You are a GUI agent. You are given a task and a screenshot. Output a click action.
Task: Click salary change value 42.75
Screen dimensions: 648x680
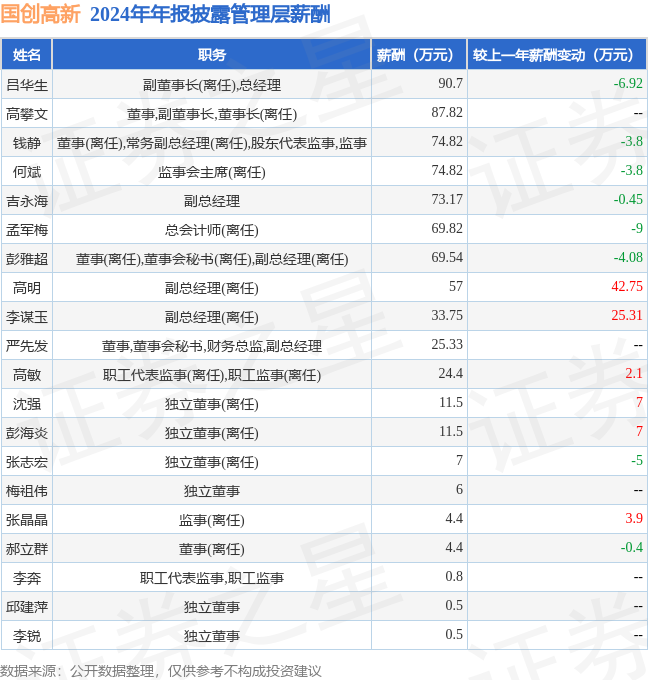click(627, 286)
